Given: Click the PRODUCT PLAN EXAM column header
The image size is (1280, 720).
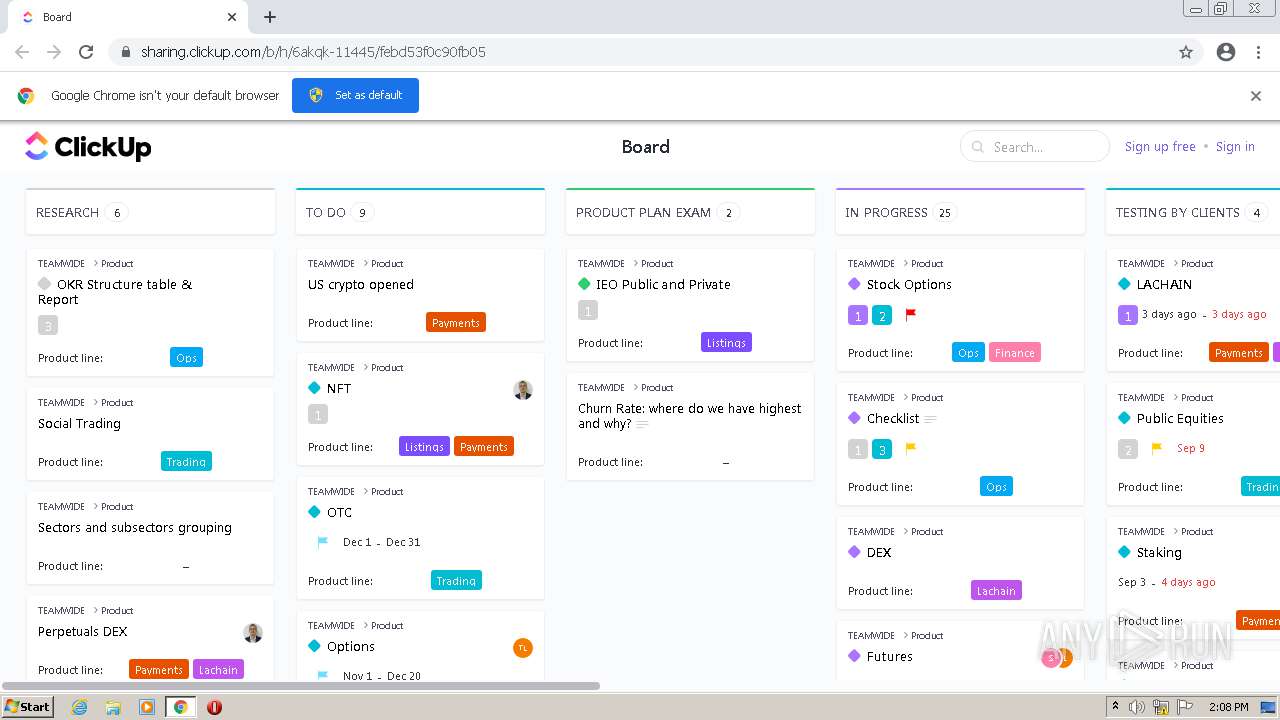Looking at the screenshot, I should click(690, 212).
